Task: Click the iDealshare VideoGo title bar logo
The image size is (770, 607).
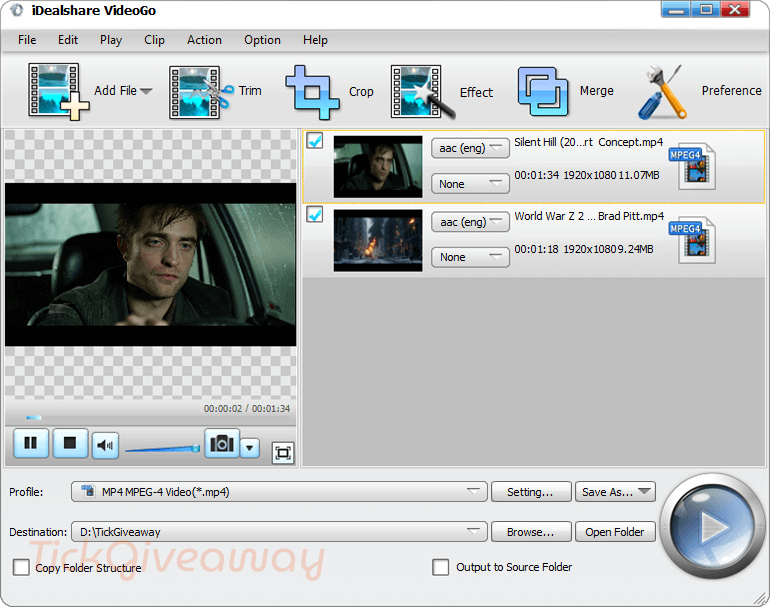Action: coord(16,10)
